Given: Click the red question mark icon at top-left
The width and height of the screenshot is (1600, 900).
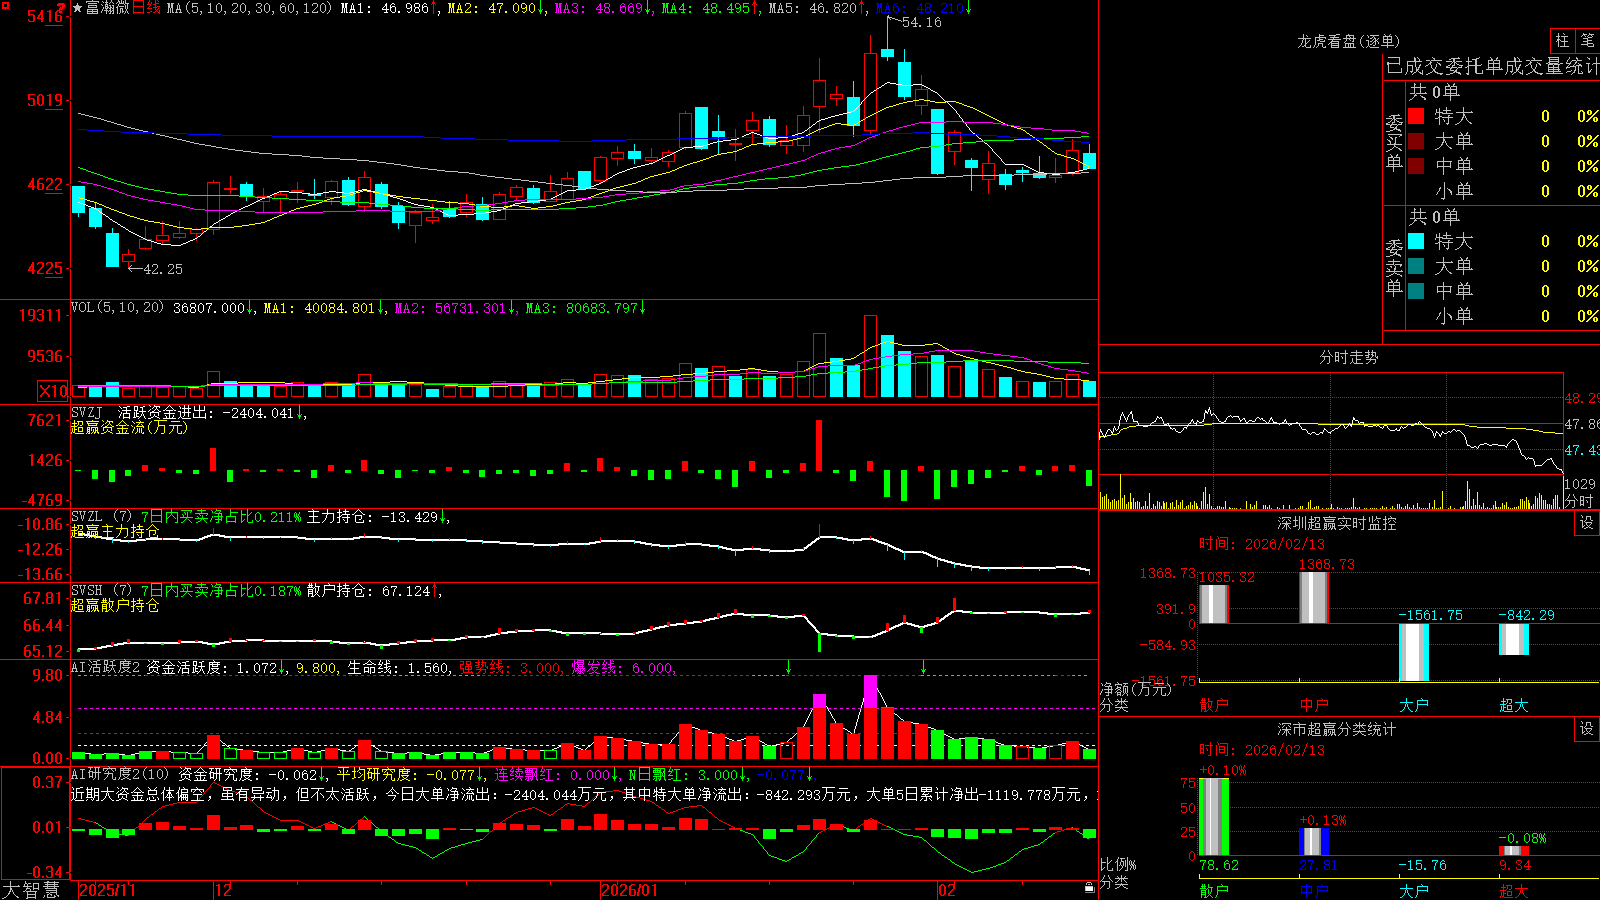Looking at the screenshot, I should click(x=62, y=8).
